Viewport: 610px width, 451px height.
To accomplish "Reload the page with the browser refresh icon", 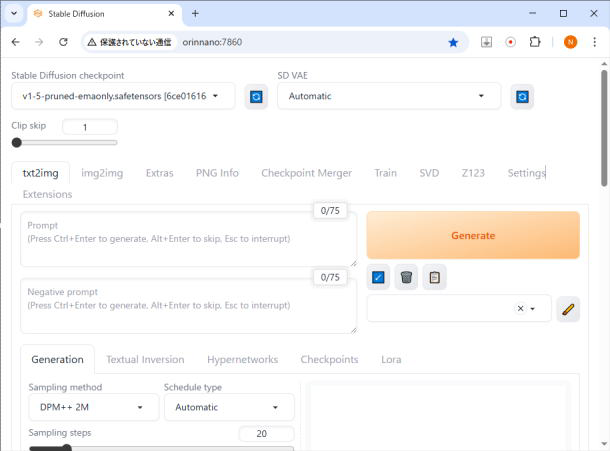I will pos(64,42).
